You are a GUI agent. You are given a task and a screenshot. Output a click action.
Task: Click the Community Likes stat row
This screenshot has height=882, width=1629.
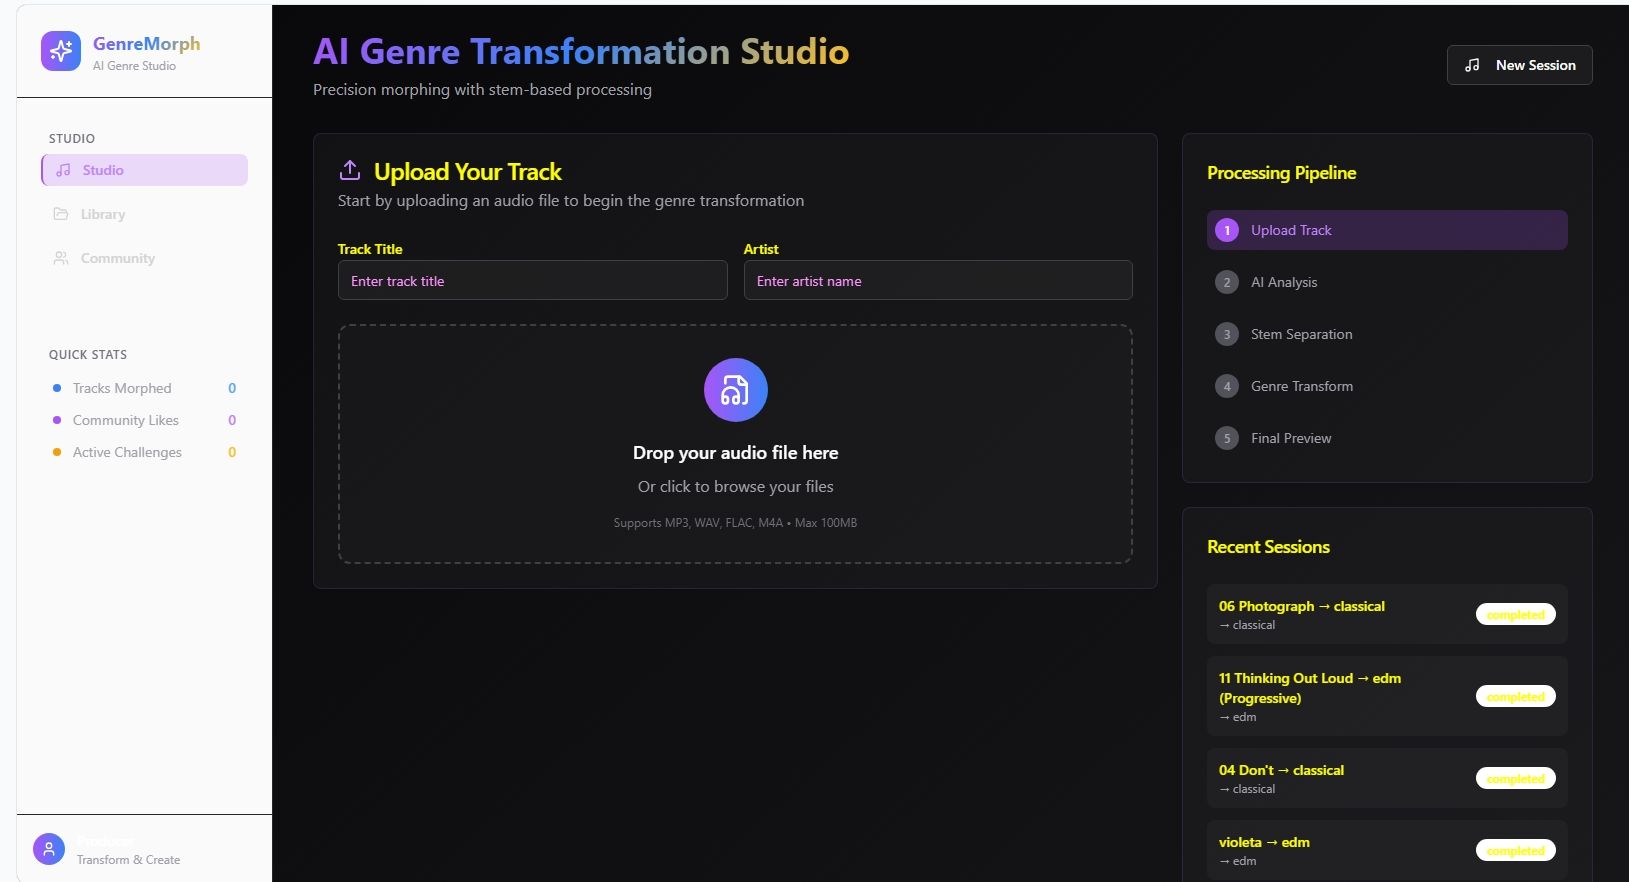(x=145, y=420)
